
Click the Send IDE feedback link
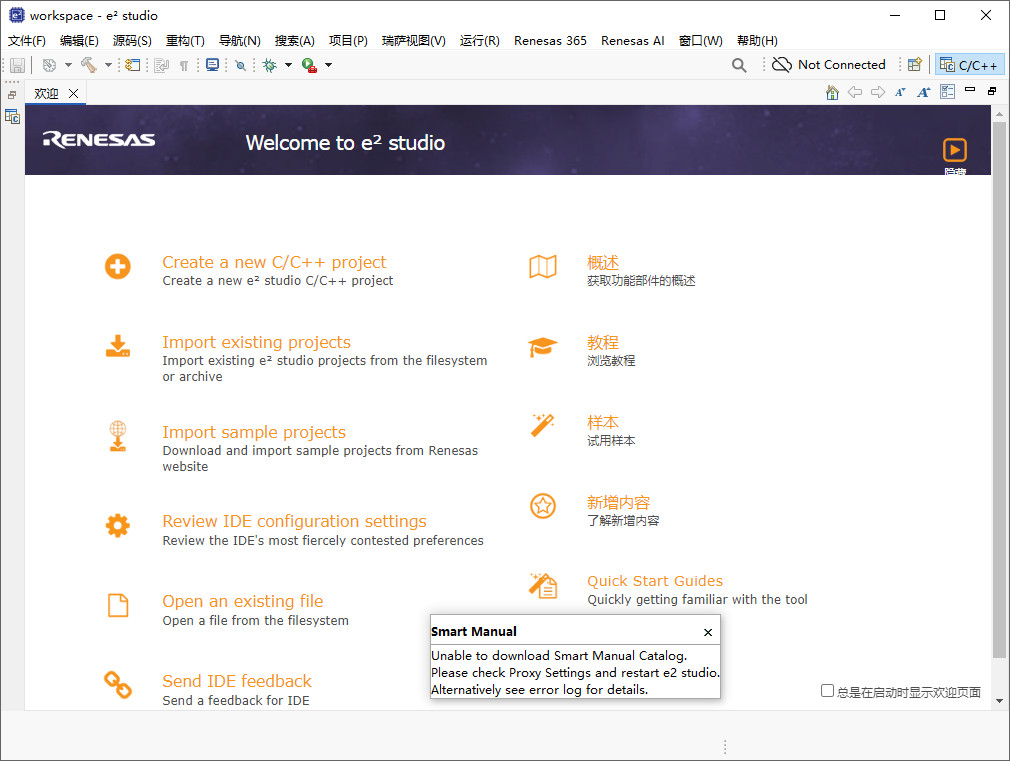(237, 681)
